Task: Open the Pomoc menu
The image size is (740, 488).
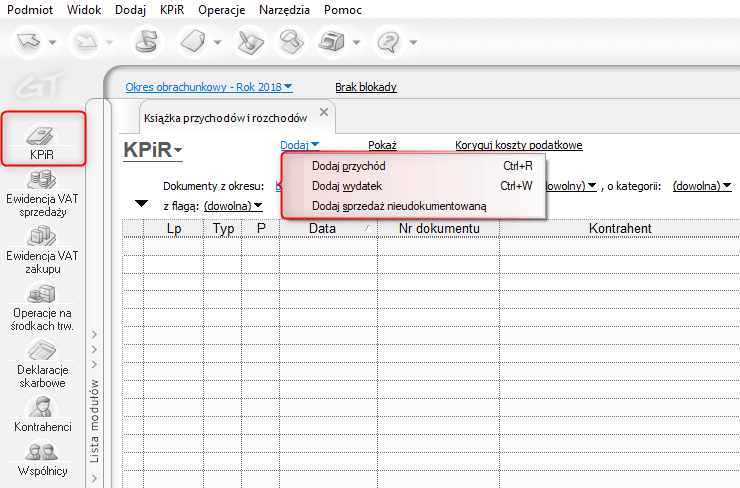Action: (343, 9)
